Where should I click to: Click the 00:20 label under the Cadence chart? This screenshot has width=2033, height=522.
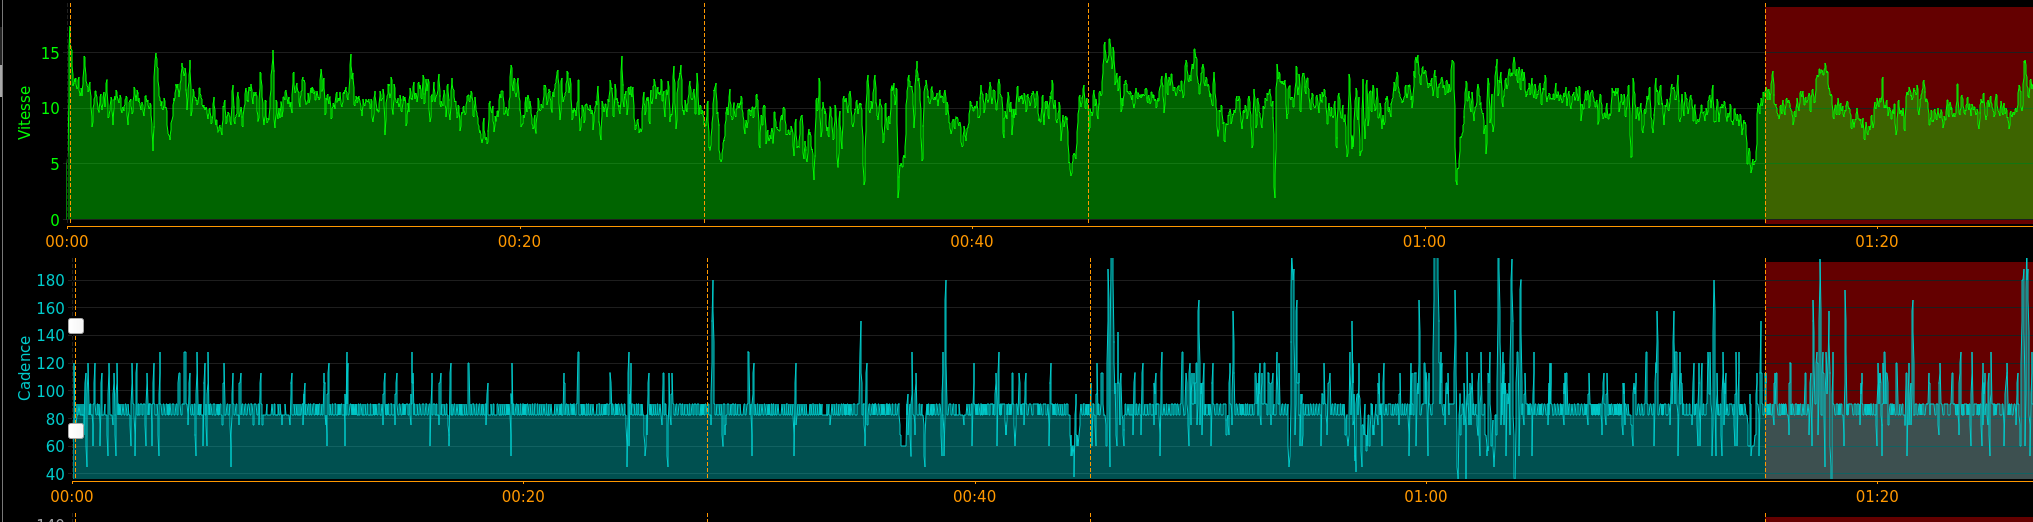(523, 497)
